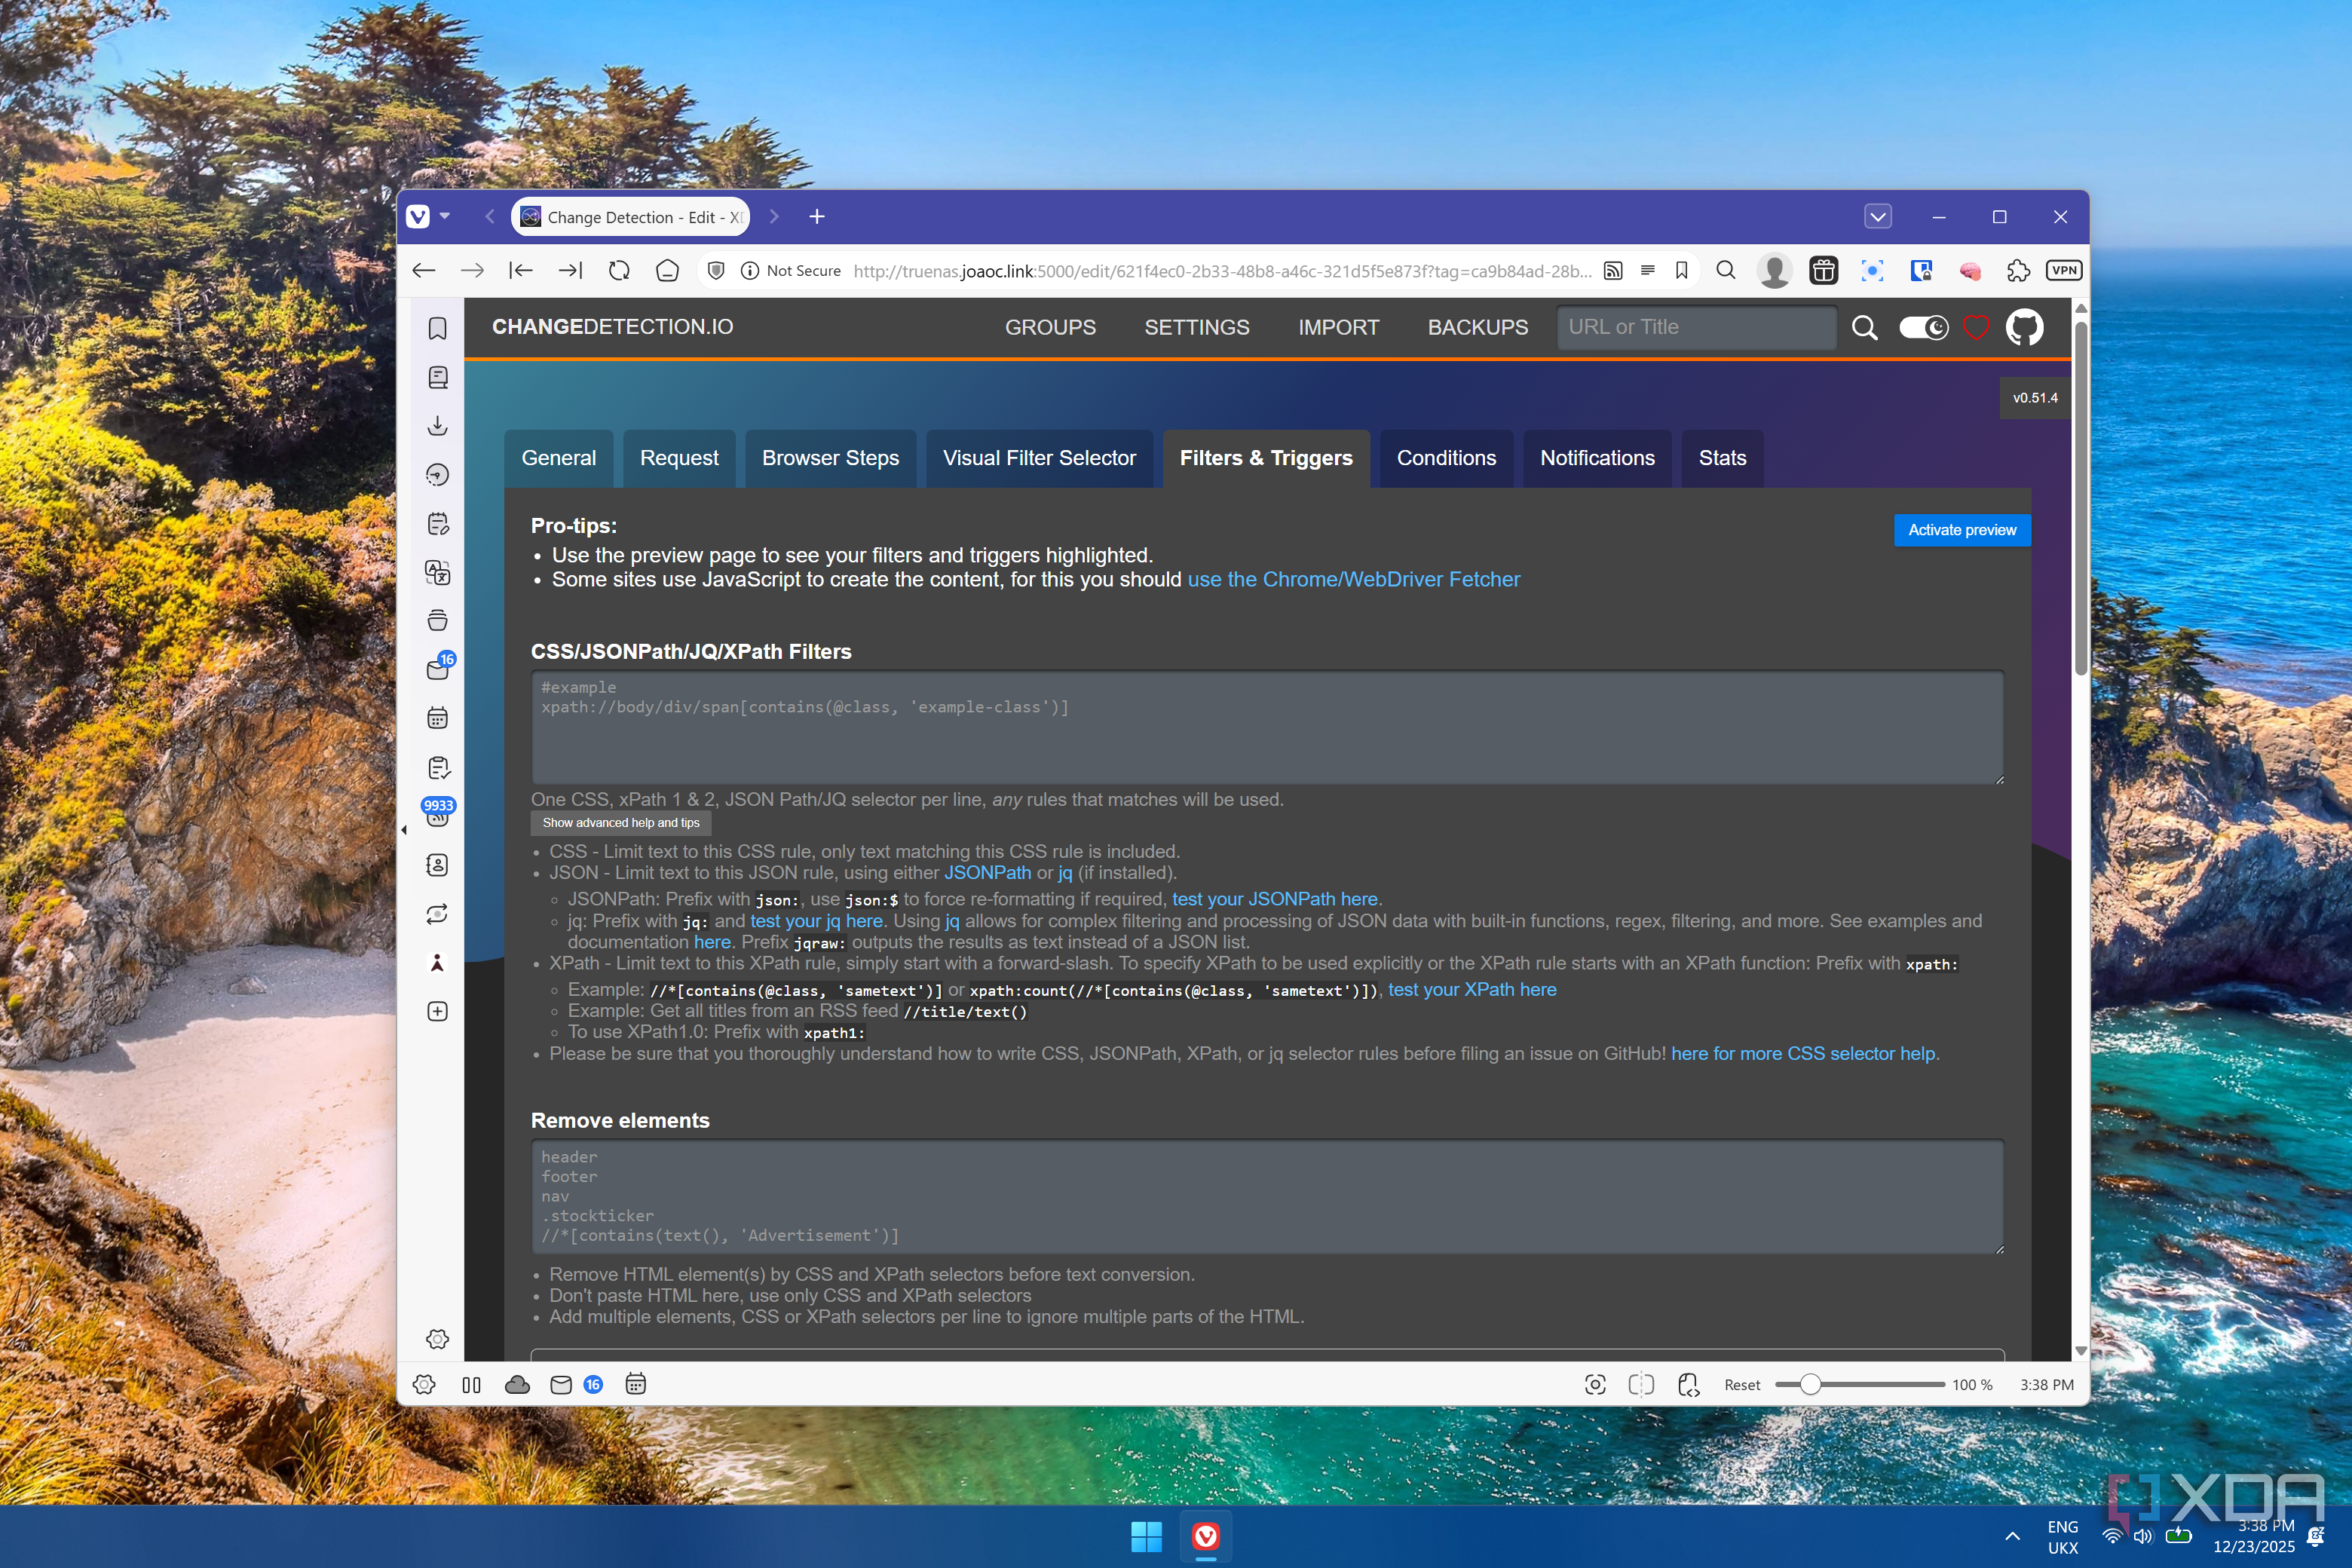Open the page feeds RSS icon in address bar
The image size is (2352, 1568).
point(1612,271)
